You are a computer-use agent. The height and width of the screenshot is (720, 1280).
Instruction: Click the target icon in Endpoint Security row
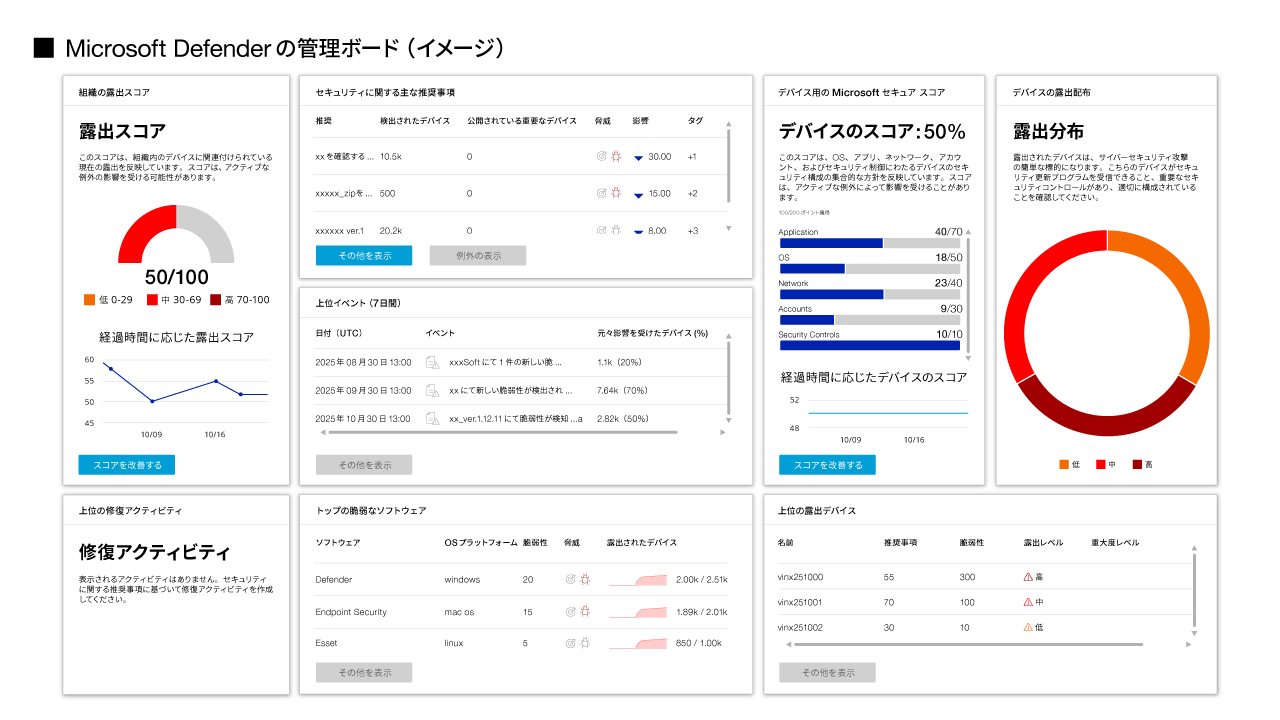(570, 611)
